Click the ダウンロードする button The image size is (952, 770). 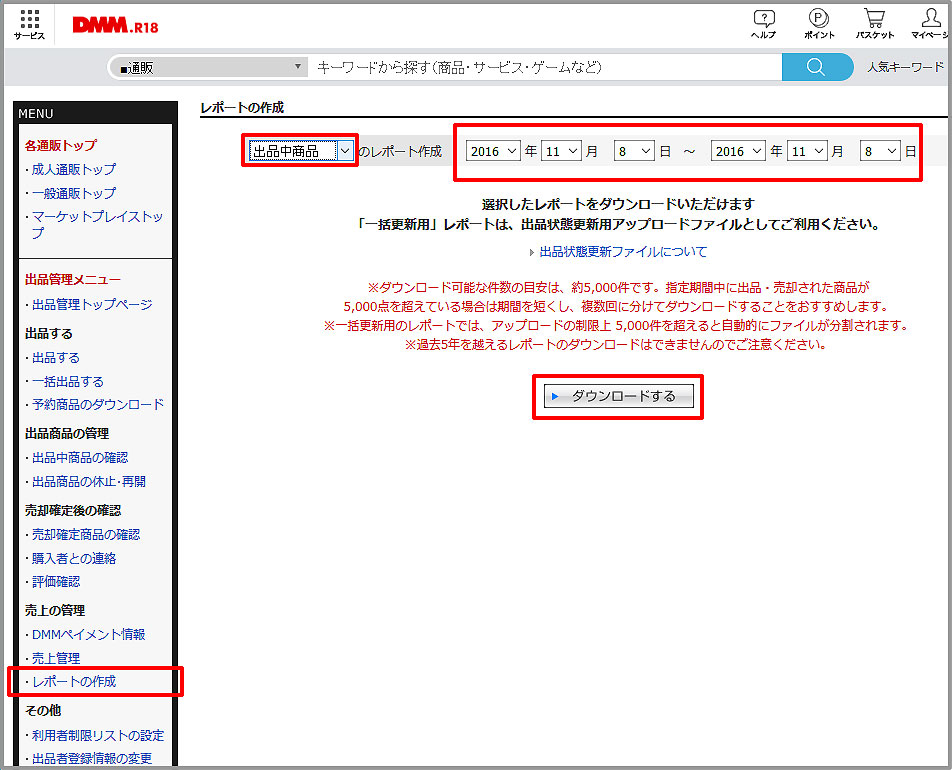pos(618,396)
